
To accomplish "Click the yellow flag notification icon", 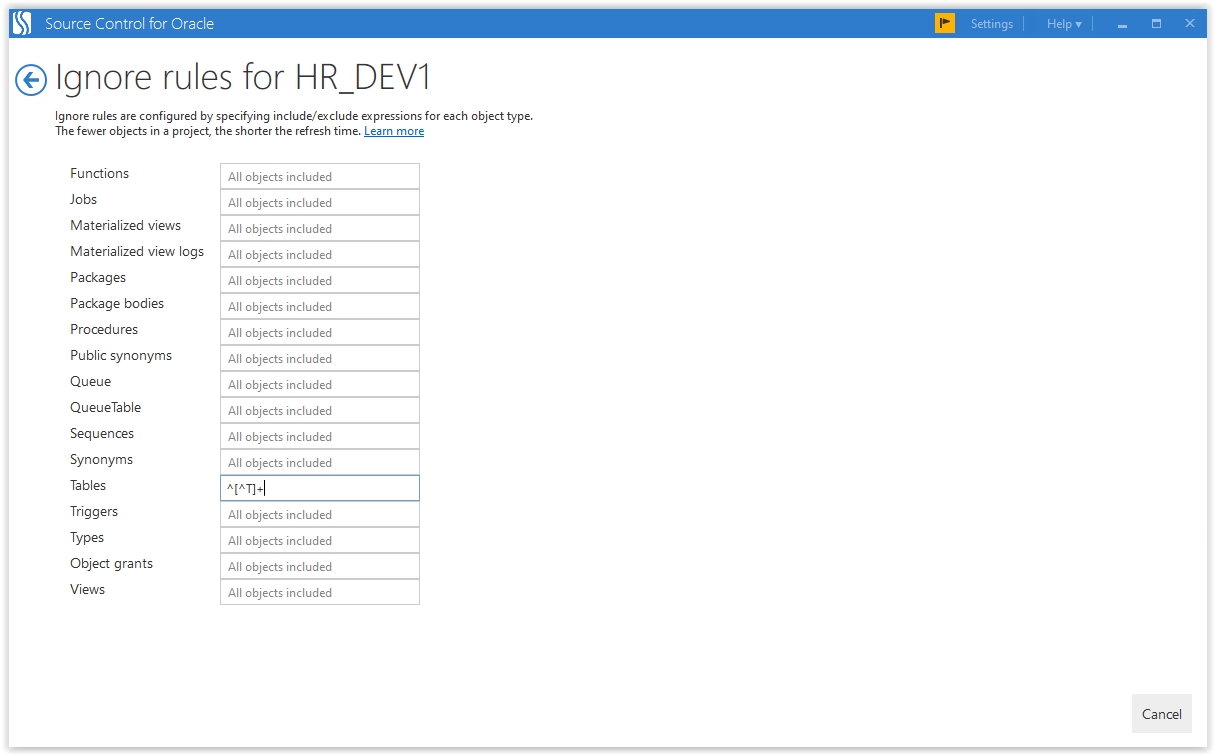I will click(x=944, y=23).
